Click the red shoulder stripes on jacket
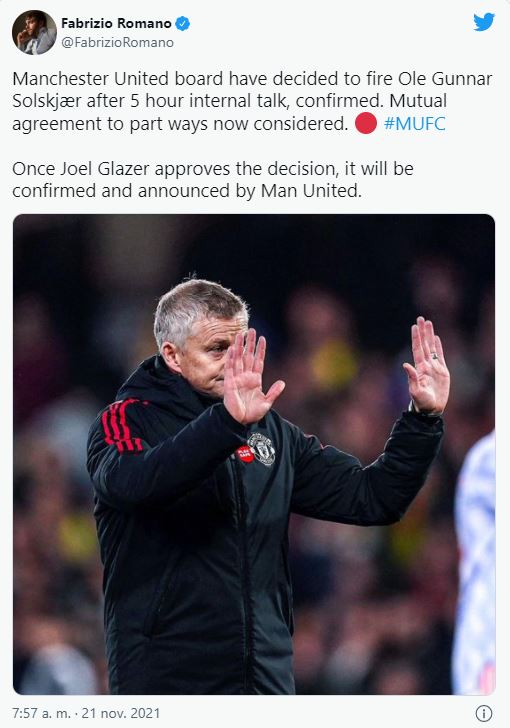 [122, 426]
